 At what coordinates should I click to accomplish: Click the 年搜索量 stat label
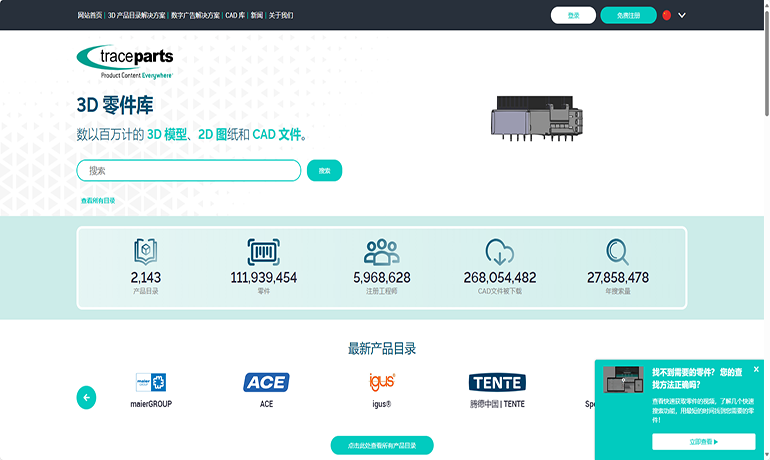click(618, 292)
